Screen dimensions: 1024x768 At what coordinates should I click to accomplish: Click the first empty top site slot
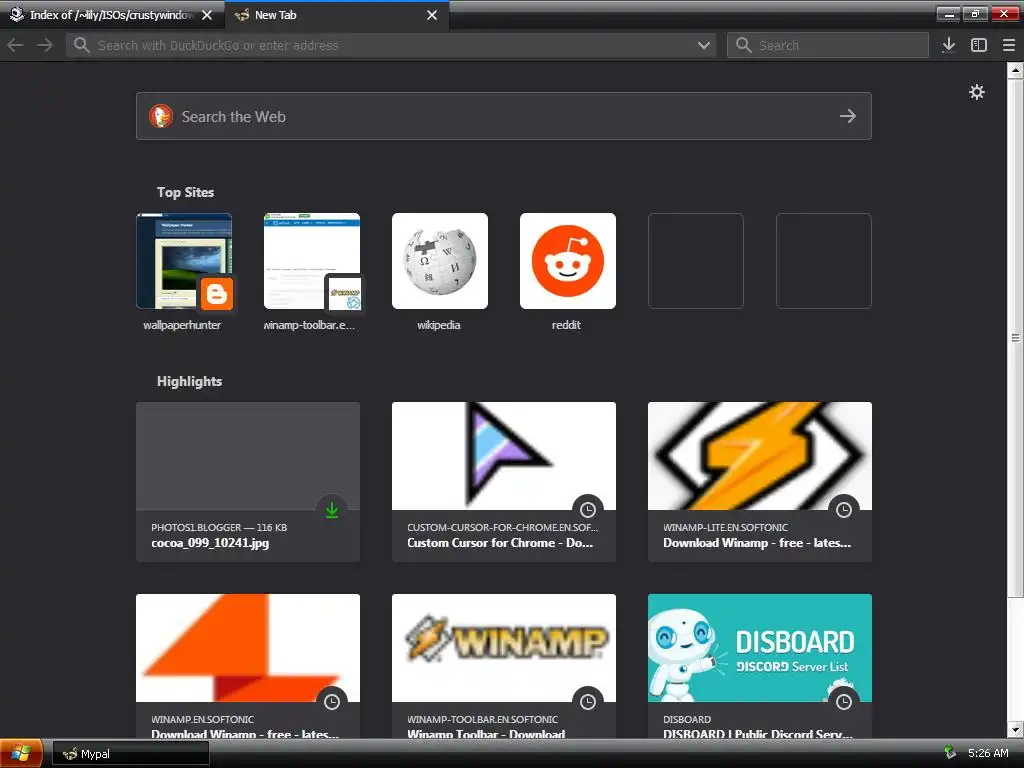(696, 261)
